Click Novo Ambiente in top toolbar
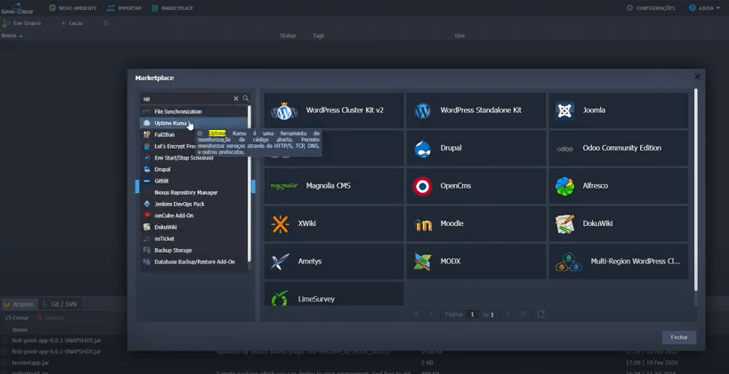The height and width of the screenshot is (374, 729). 73,8
